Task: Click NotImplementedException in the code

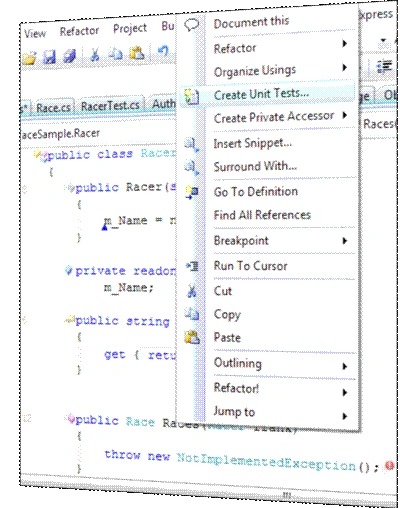Action: coord(266,461)
